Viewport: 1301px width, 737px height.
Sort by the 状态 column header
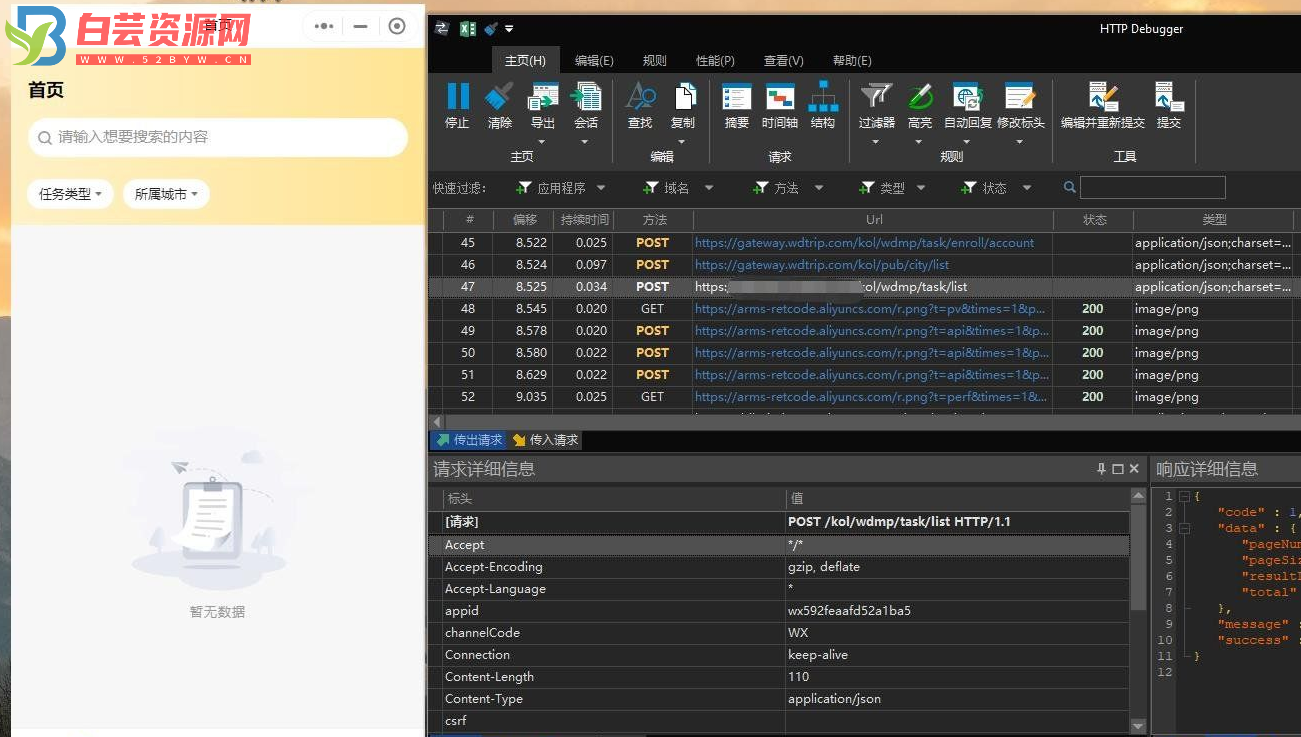click(x=1095, y=220)
